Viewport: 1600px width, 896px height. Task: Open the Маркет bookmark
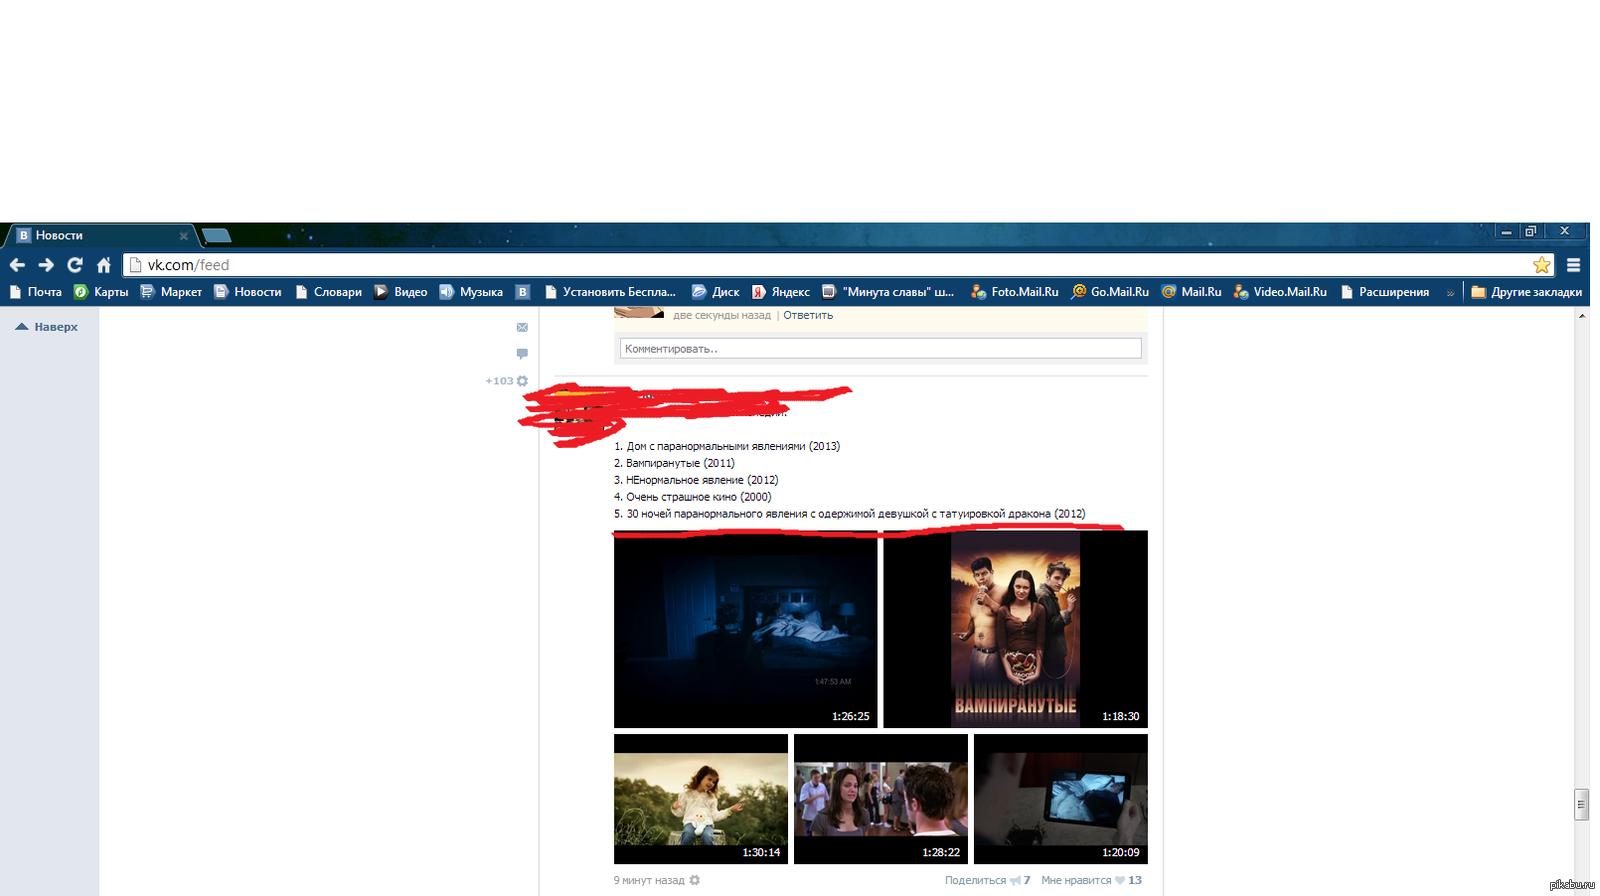(171, 292)
